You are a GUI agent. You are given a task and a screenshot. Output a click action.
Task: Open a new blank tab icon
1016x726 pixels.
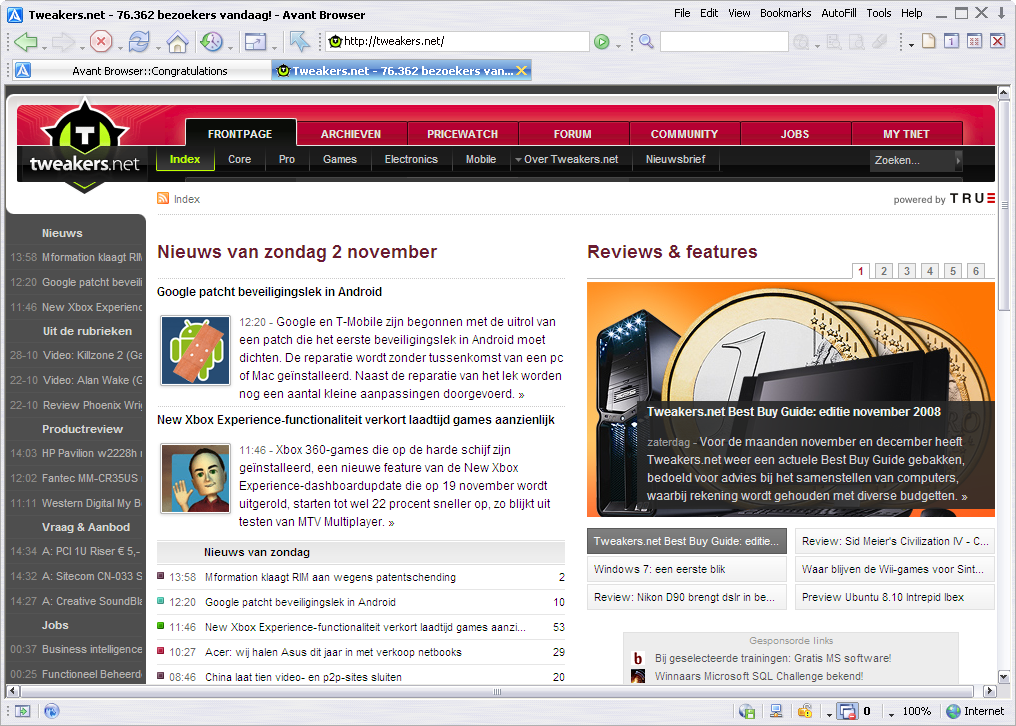tap(929, 41)
